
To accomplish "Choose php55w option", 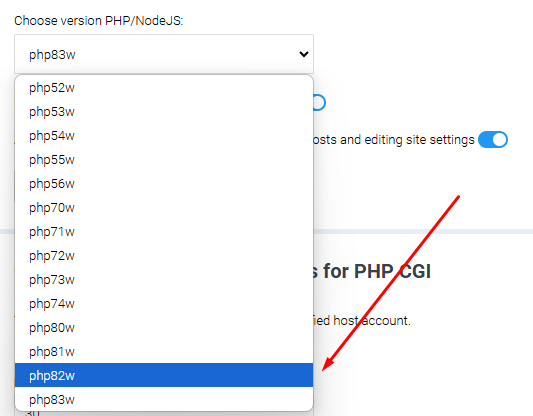I will point(164,160).
